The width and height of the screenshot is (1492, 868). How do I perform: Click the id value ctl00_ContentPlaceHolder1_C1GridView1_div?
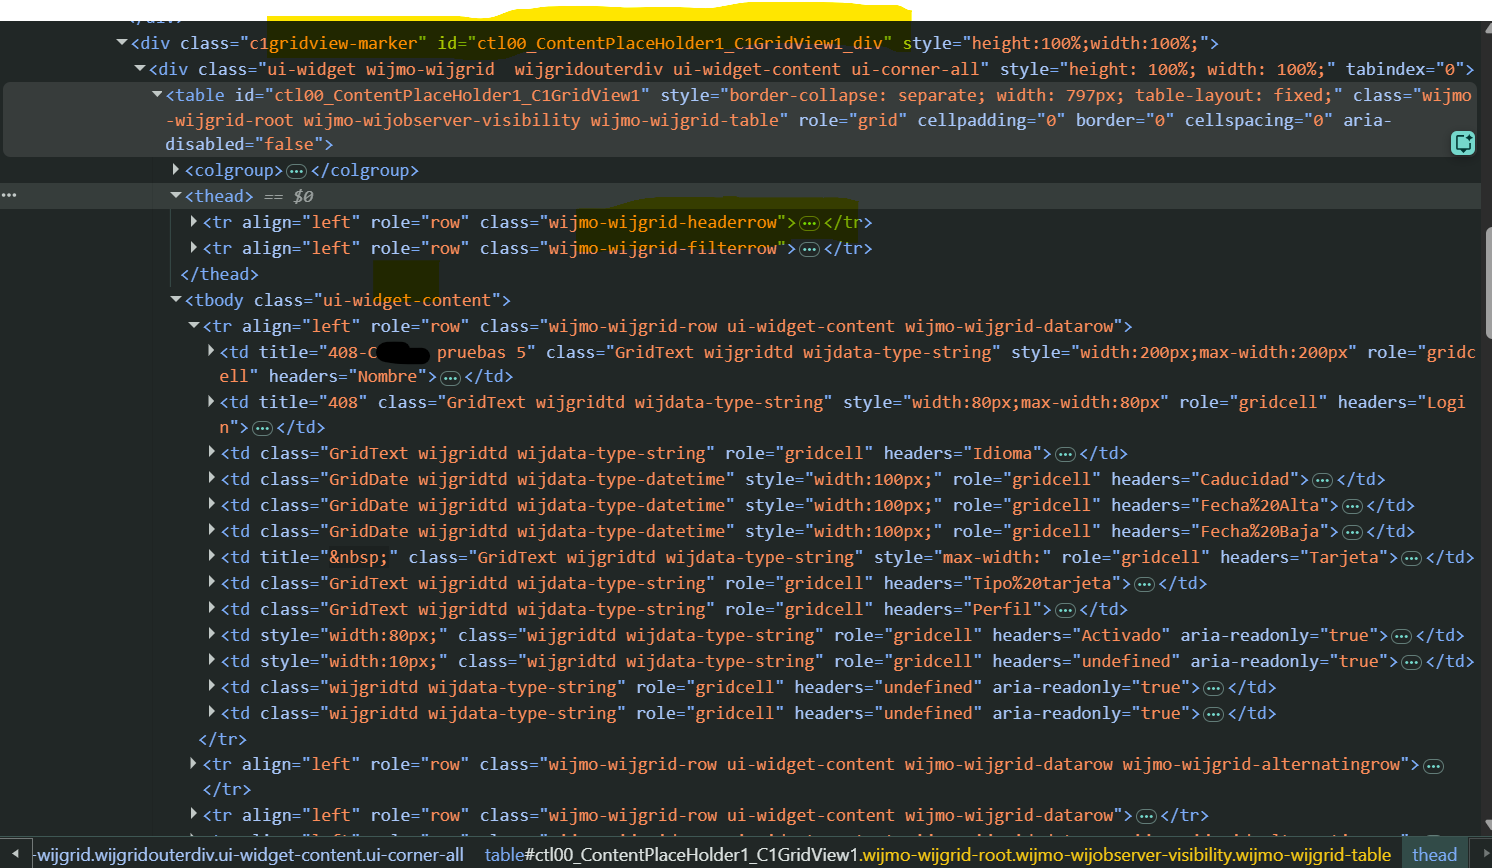tap(680, 43)
